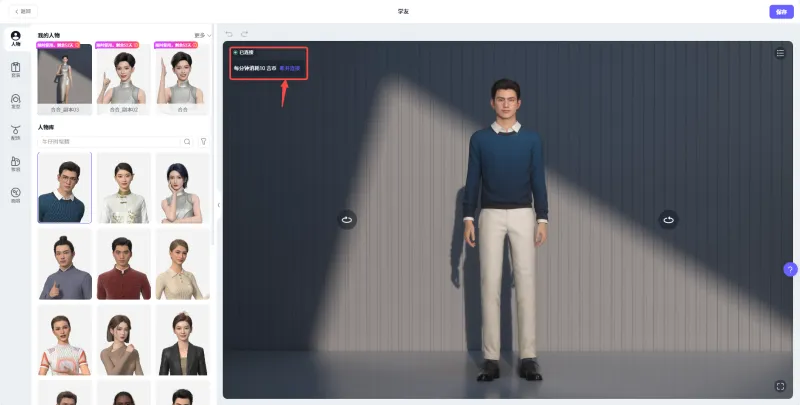Click the redo arrow icon

tap(244, 34)
